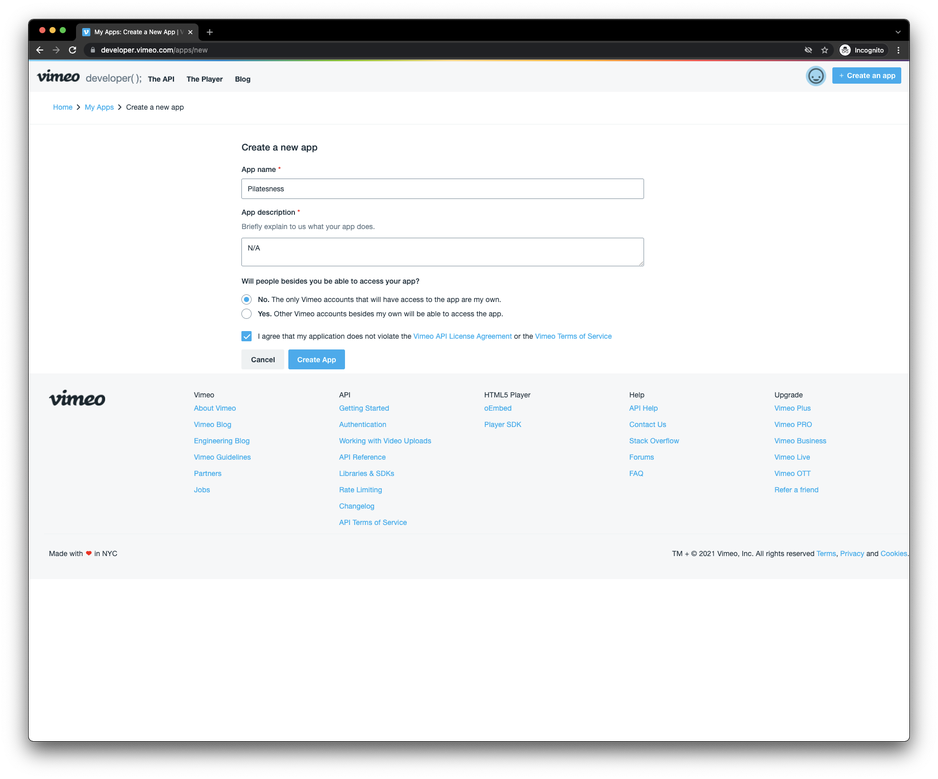Screen dimensions: 938x779
Task: Open Getting Started footer link
Action: click(x=364, y=408)
